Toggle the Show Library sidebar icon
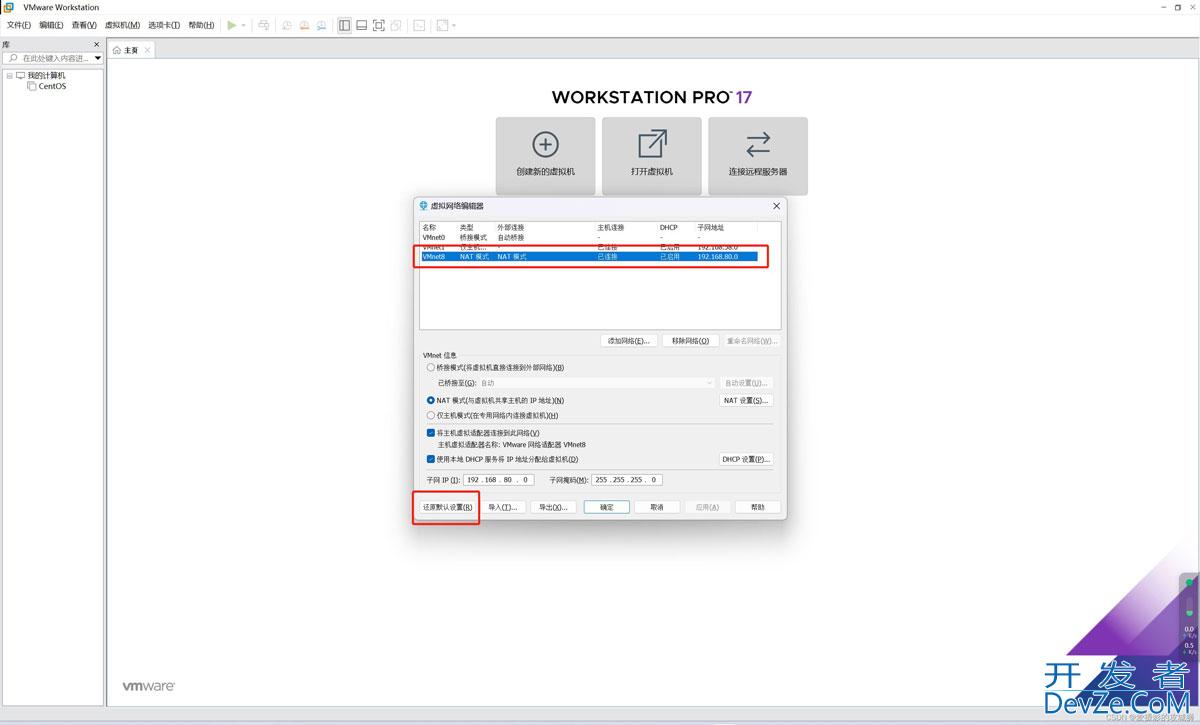This screenshot has height=725, width=1200. pos(344,25)
